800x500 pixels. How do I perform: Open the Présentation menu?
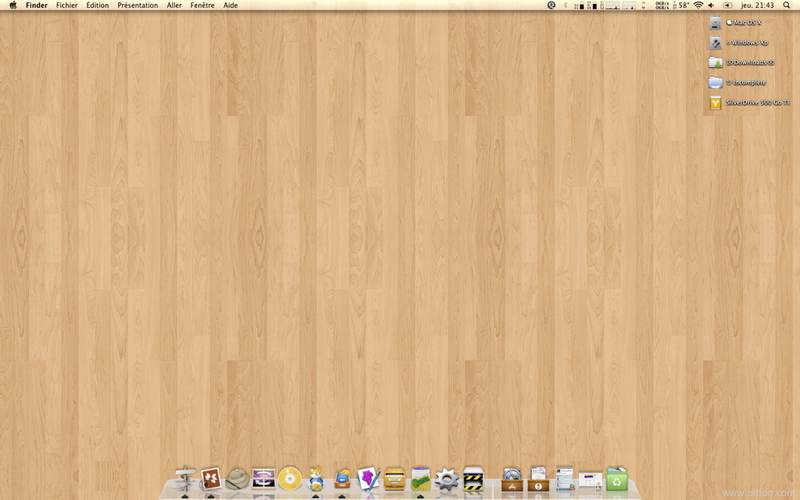tap(137, 5)
